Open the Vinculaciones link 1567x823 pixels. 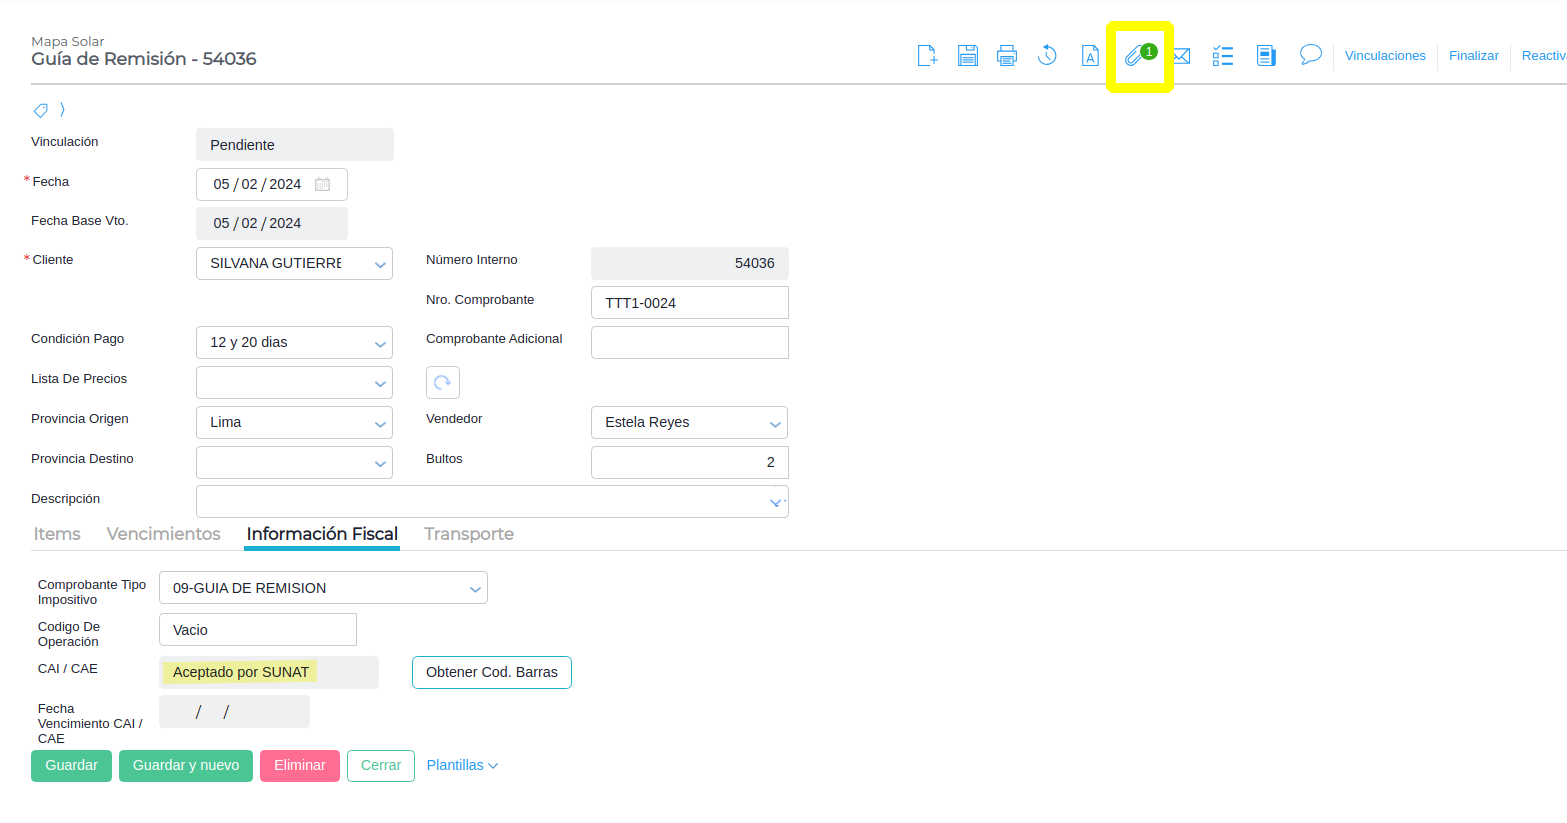coord(1385,56)
